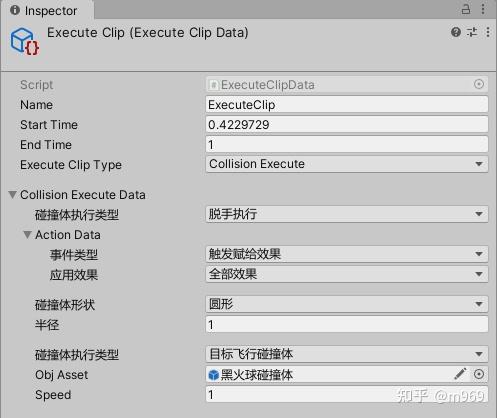This screenshot has height=418, width=497.
Task: Open the 事件类型 dropdown
Action: tap(347, 254)
